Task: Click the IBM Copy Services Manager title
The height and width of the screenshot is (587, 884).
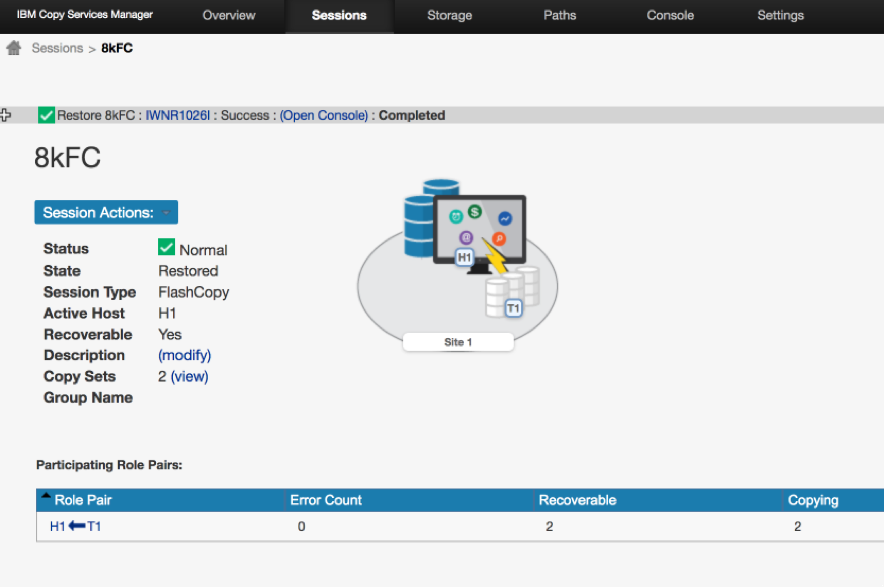Action: 85,15
